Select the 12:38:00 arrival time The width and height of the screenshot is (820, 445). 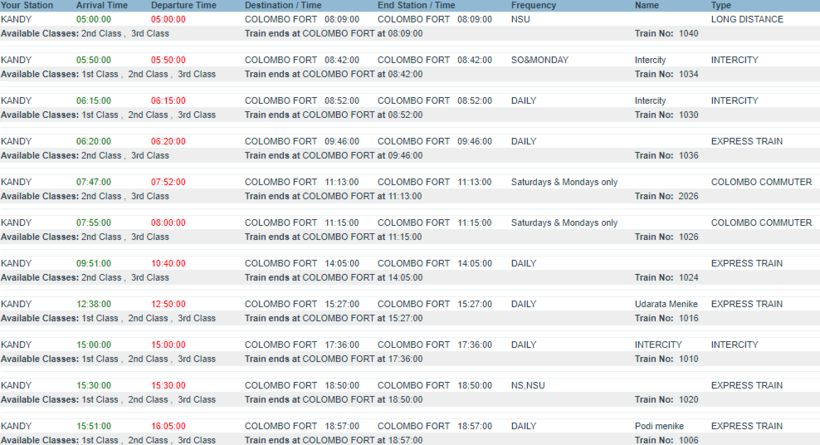94,304
